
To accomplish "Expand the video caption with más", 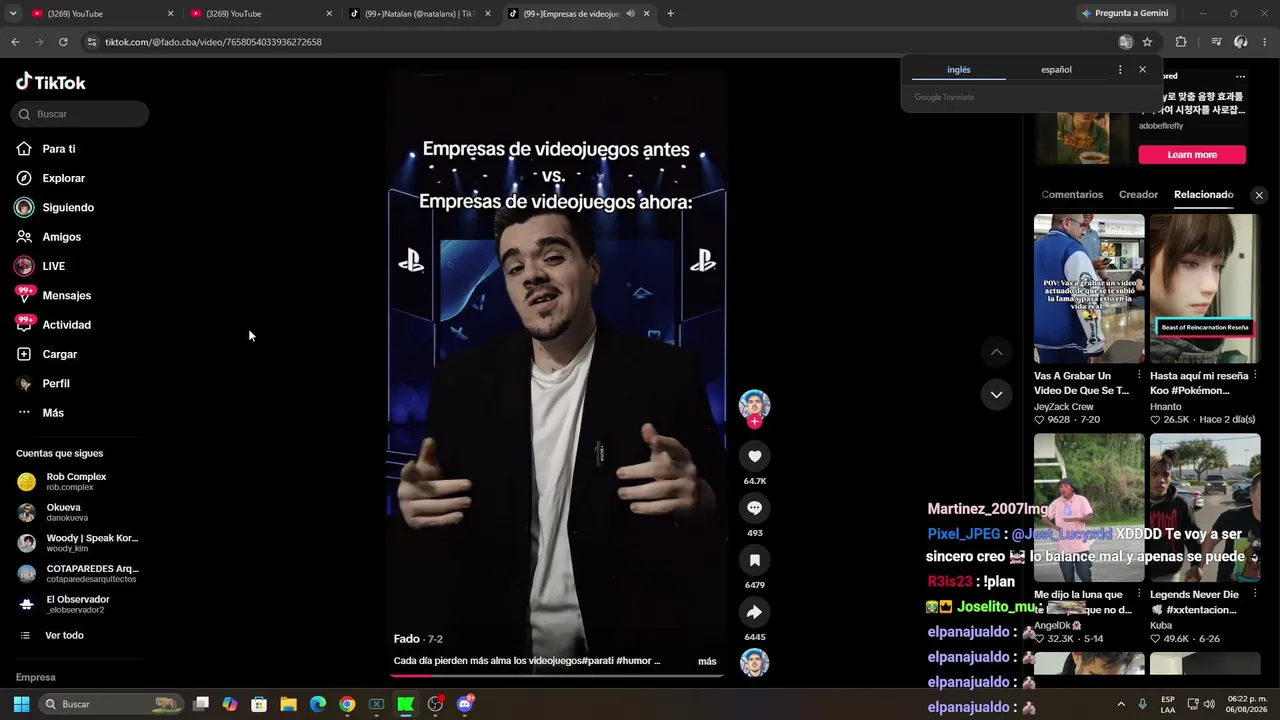I will point(707,661).
